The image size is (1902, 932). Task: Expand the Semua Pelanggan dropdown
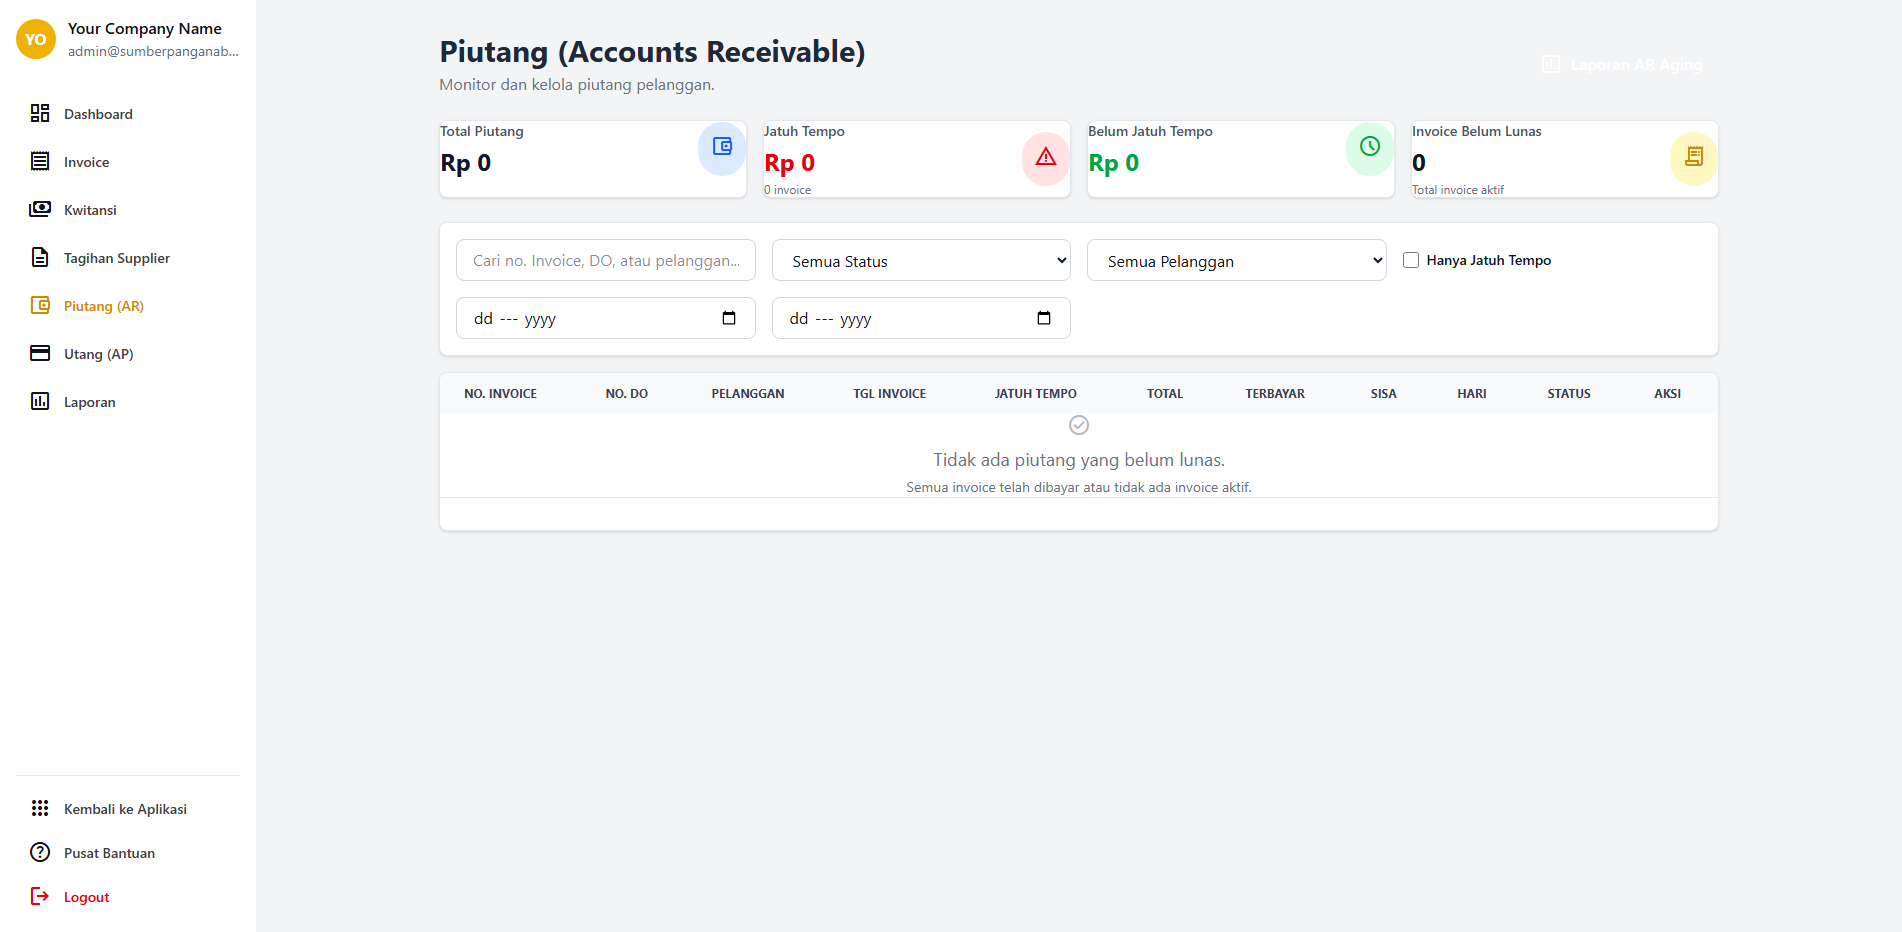[x=1236, y=260]
